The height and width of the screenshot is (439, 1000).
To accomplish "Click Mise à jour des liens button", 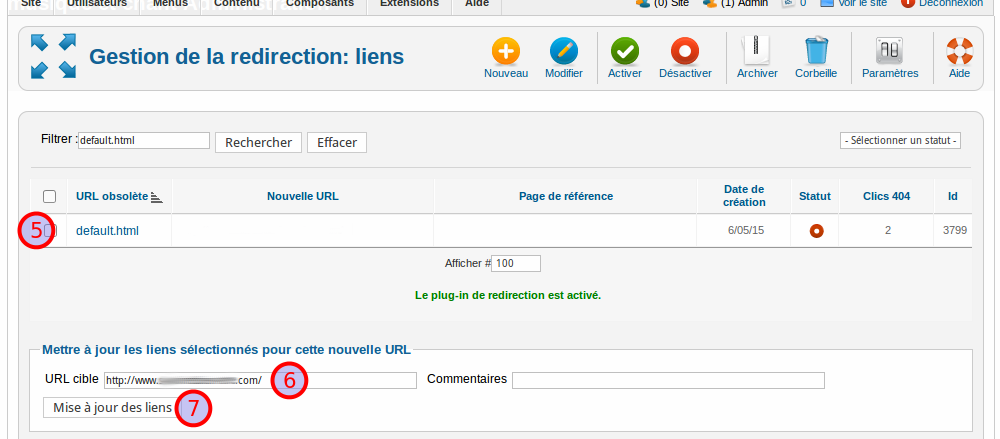I will [x=112, y=408].
